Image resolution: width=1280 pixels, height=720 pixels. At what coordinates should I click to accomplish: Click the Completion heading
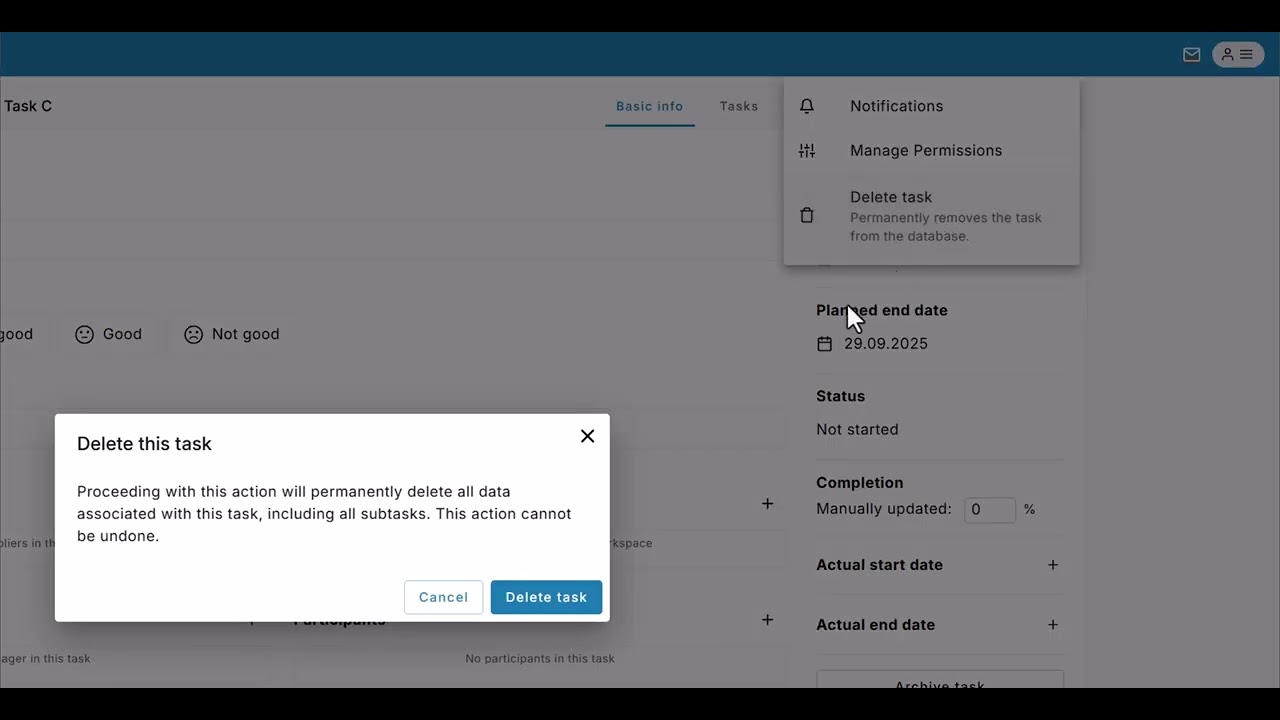(x=860, y=483)
